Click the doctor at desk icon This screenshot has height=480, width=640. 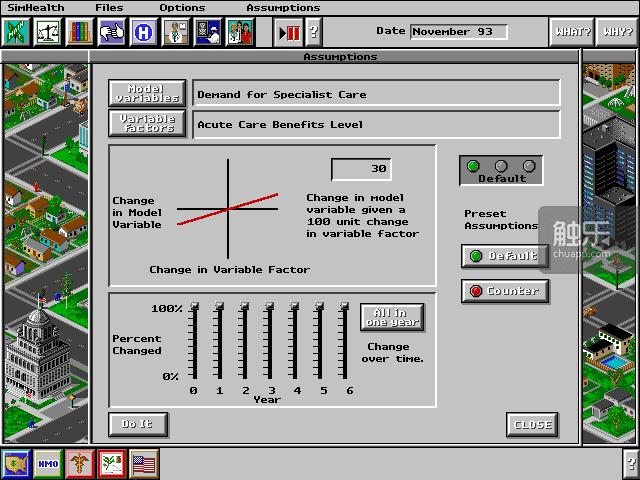pos(176,32)
